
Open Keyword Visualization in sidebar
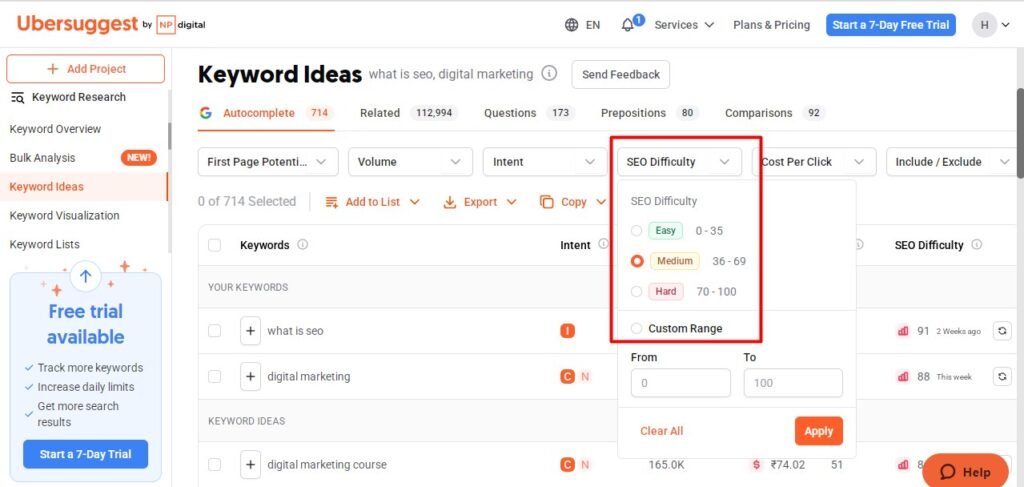click(x=65, y=215)
